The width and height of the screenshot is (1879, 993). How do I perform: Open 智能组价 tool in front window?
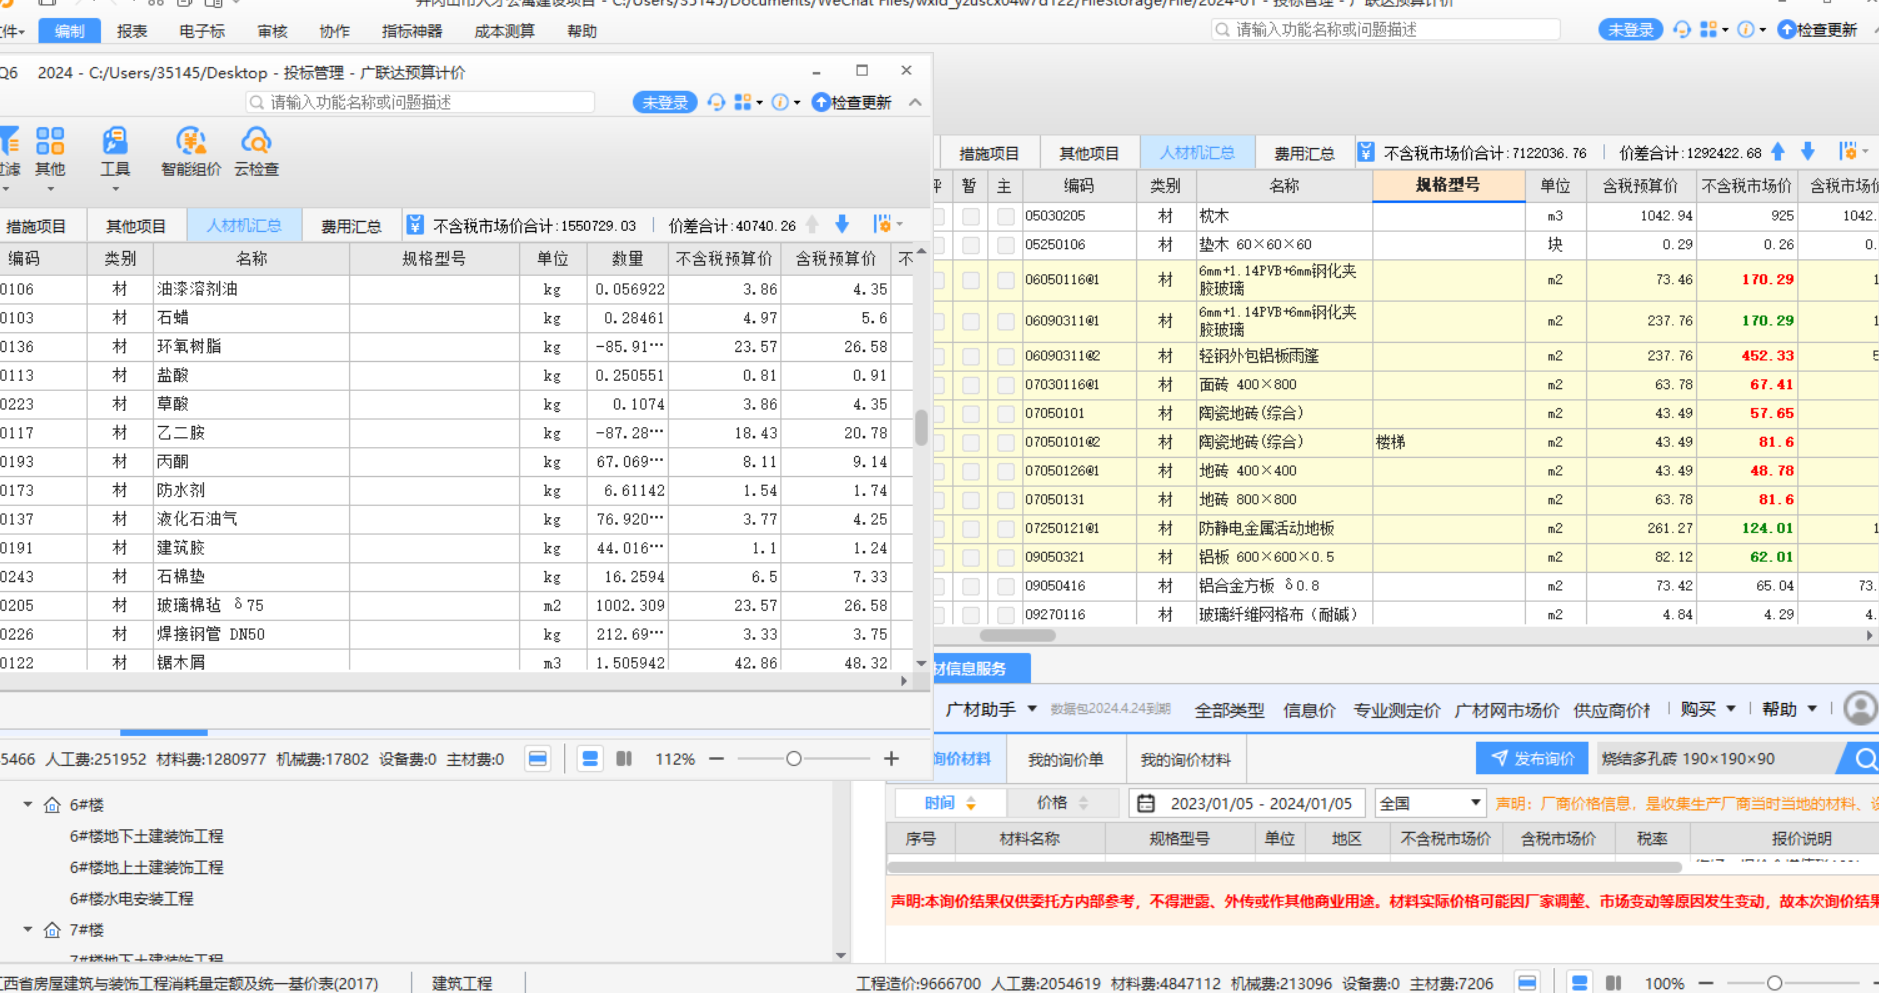pyautogui.click(x=191, y=152)
